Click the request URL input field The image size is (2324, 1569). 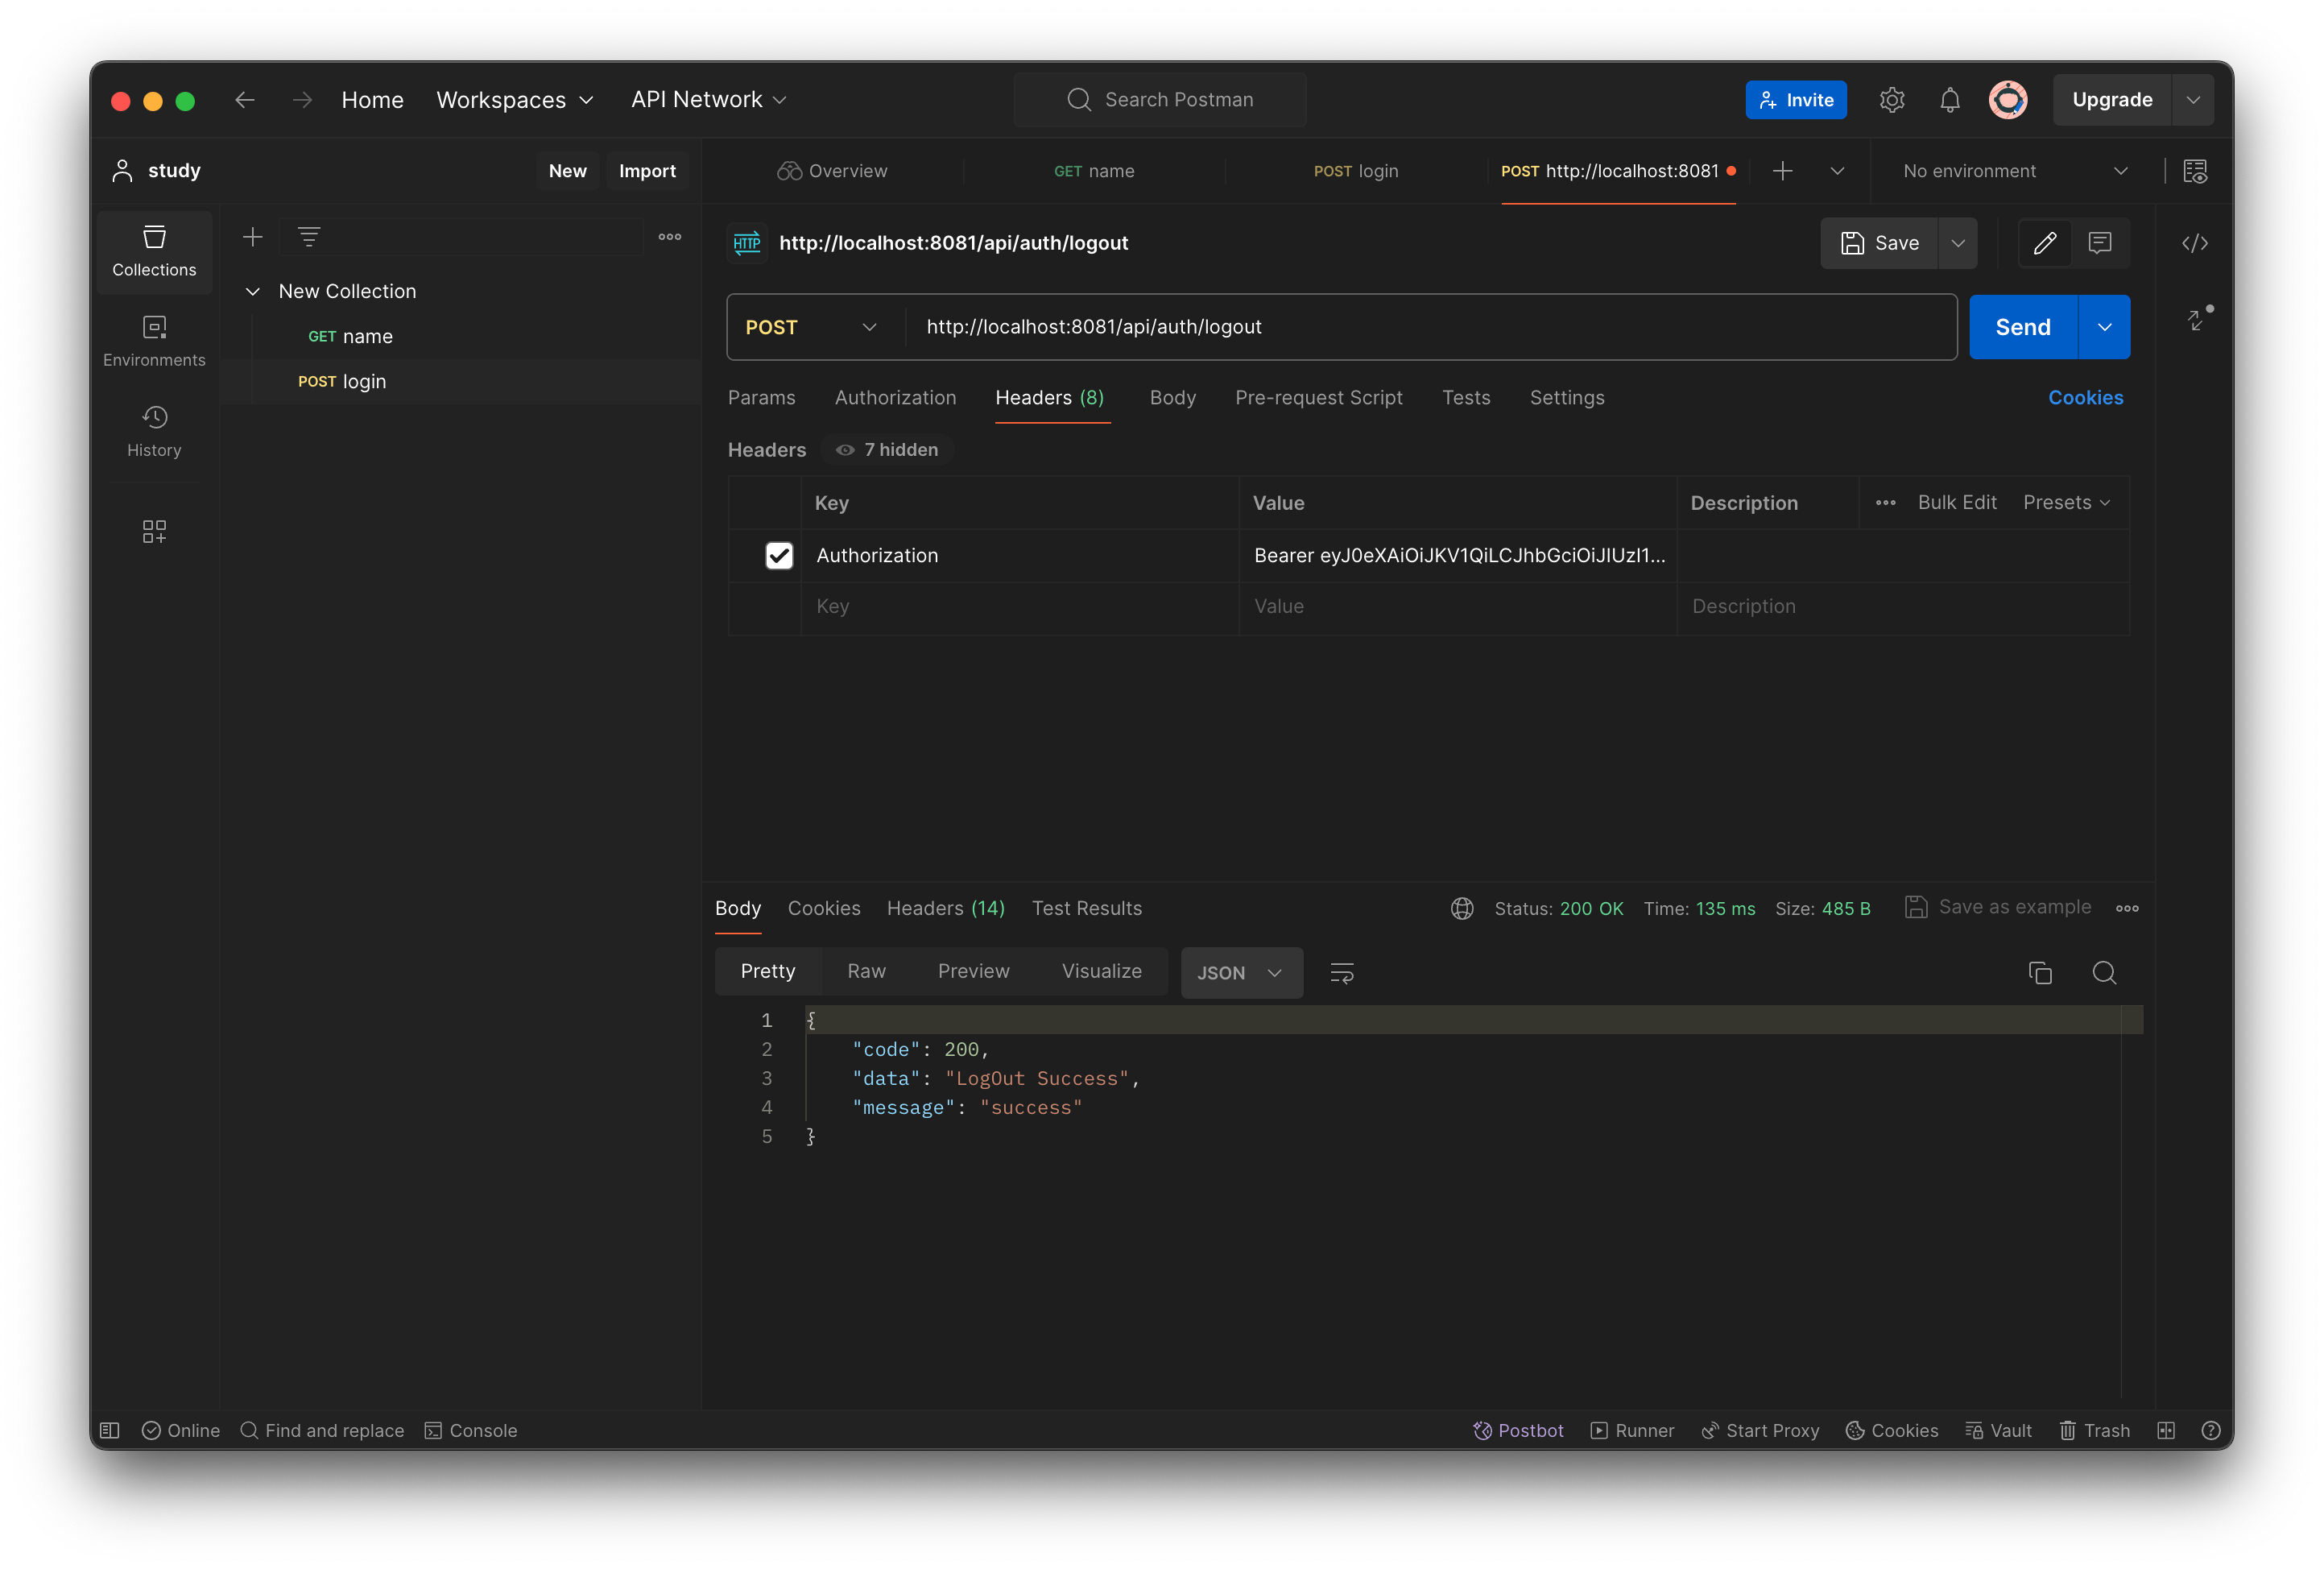coord(1300,327)
